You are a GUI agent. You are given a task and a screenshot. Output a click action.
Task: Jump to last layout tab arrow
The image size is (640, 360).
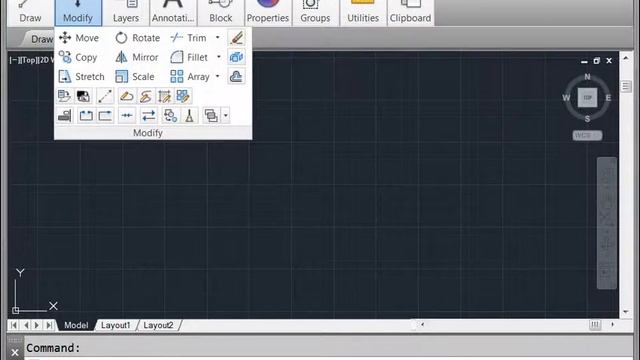click(x=49, y=325)
